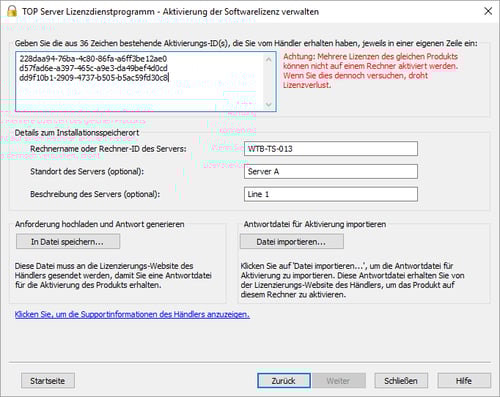Viewport: 500px width, 397px height.
Task: Click the Beschreibung field containing Line 1
Action: [331, 194]
